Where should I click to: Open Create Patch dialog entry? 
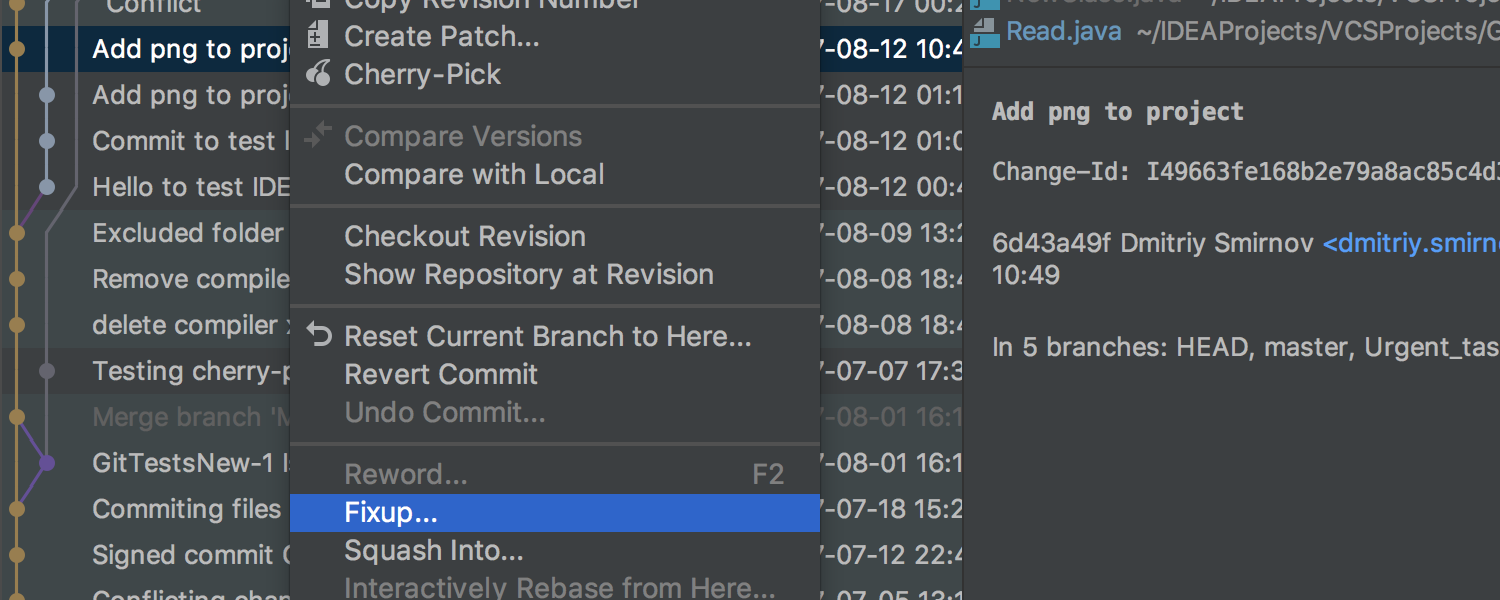pyautogui.click(x=441, y=37)
